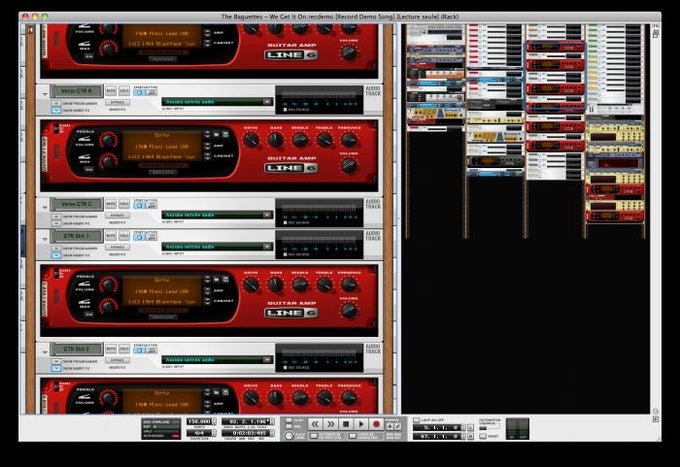
Task: Start playback with the Play button
Action: 361,424
